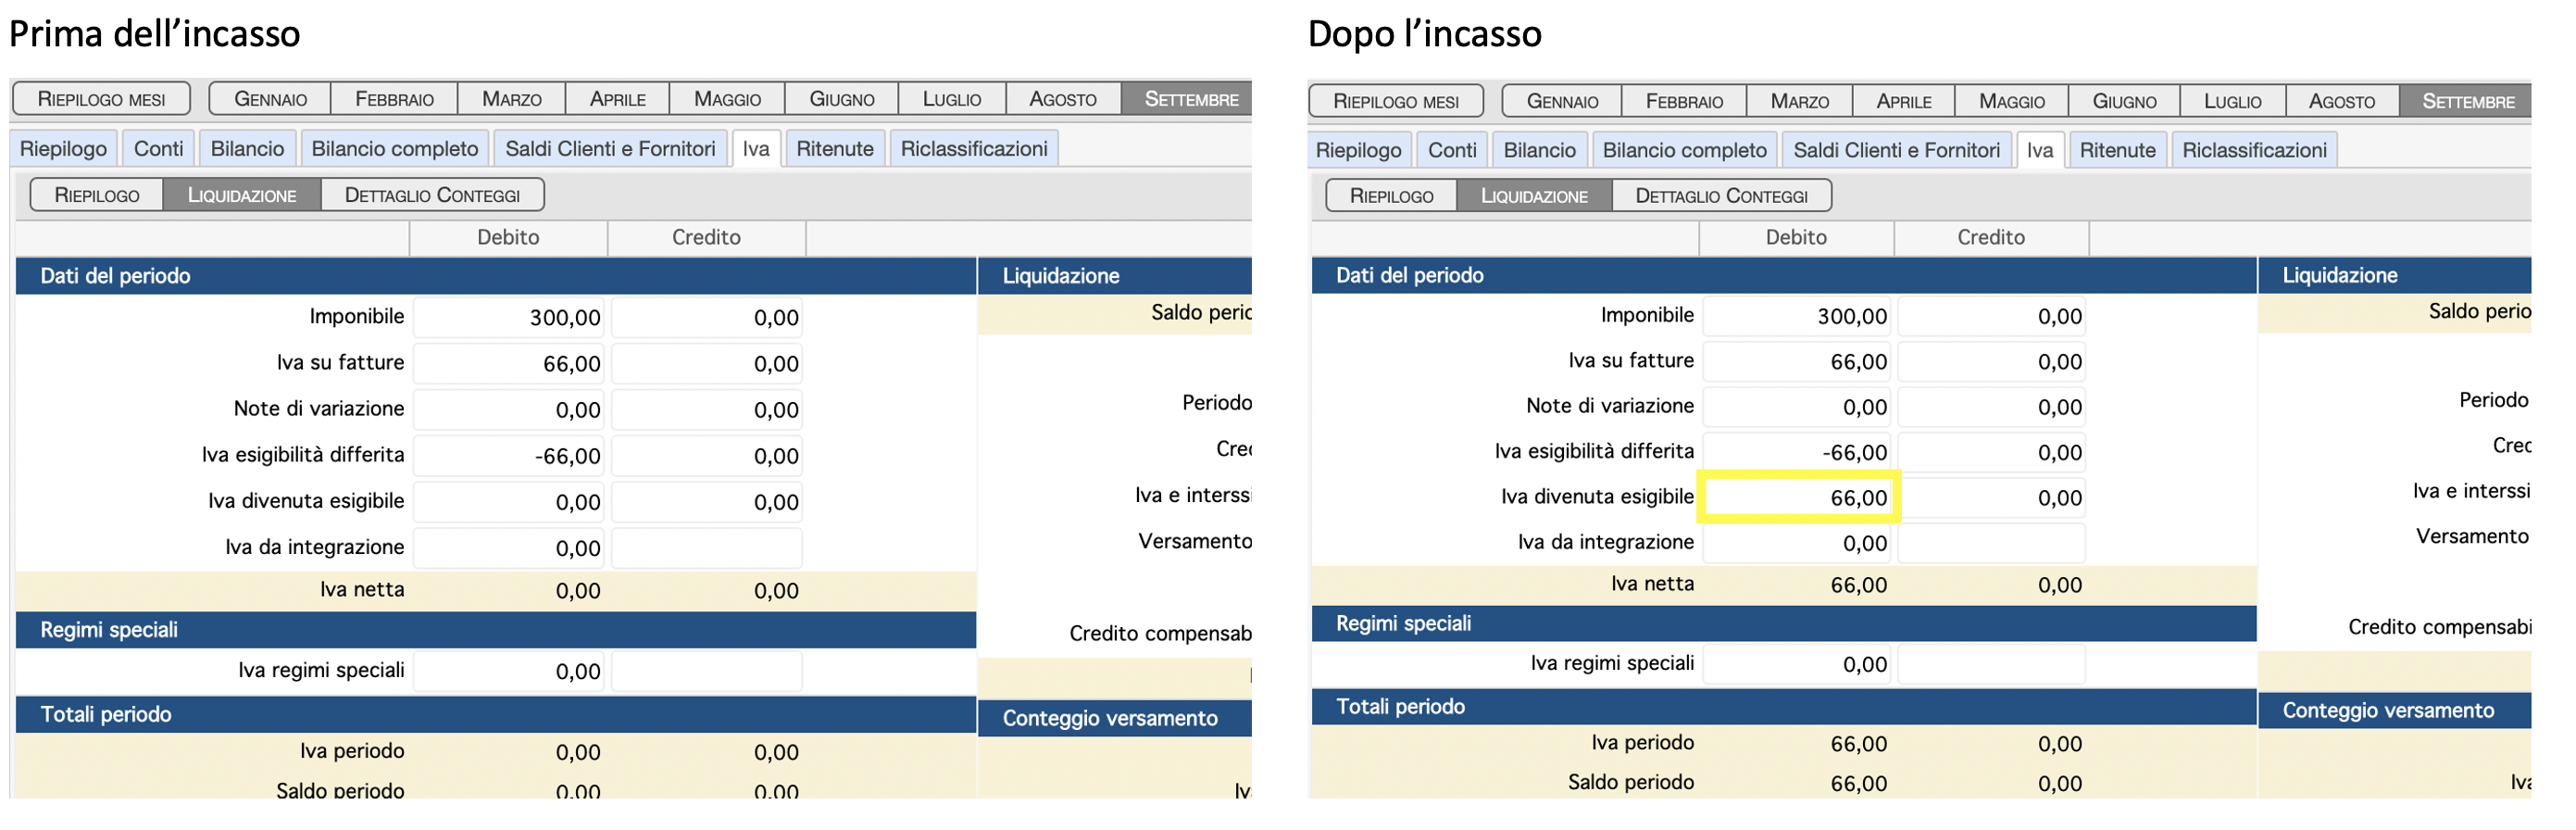Select Settembre month in the Dopo l'incasso panel
2576x830 pixels.
click(2466, 101)
